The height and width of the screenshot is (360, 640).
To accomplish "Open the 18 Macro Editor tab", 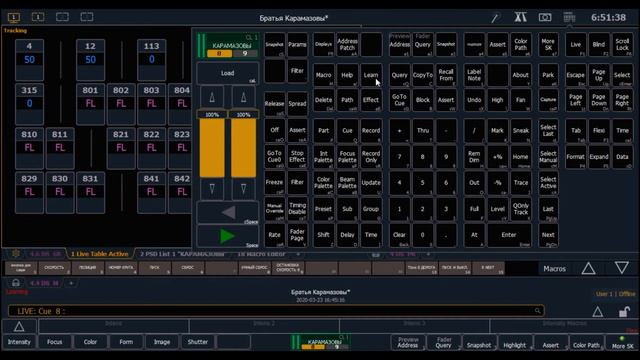I will point(262,254).
